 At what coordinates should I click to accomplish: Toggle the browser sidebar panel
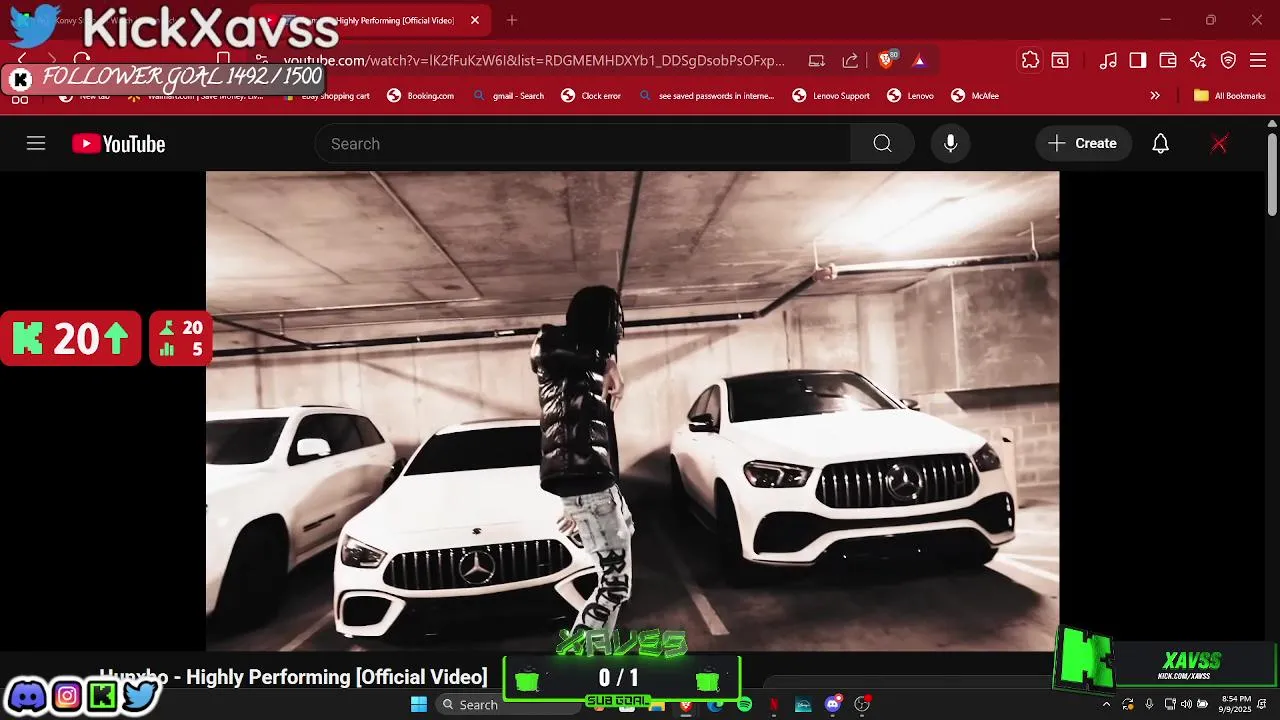(1138, 60)
